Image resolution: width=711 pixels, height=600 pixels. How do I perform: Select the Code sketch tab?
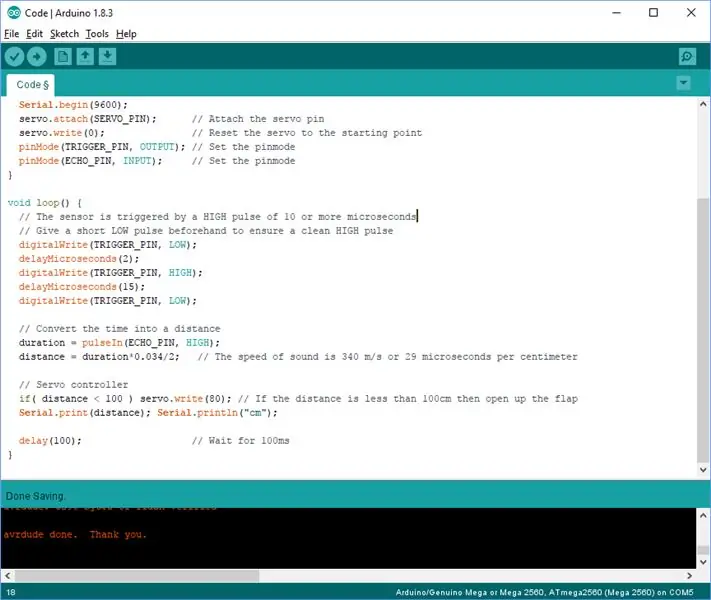31,85
